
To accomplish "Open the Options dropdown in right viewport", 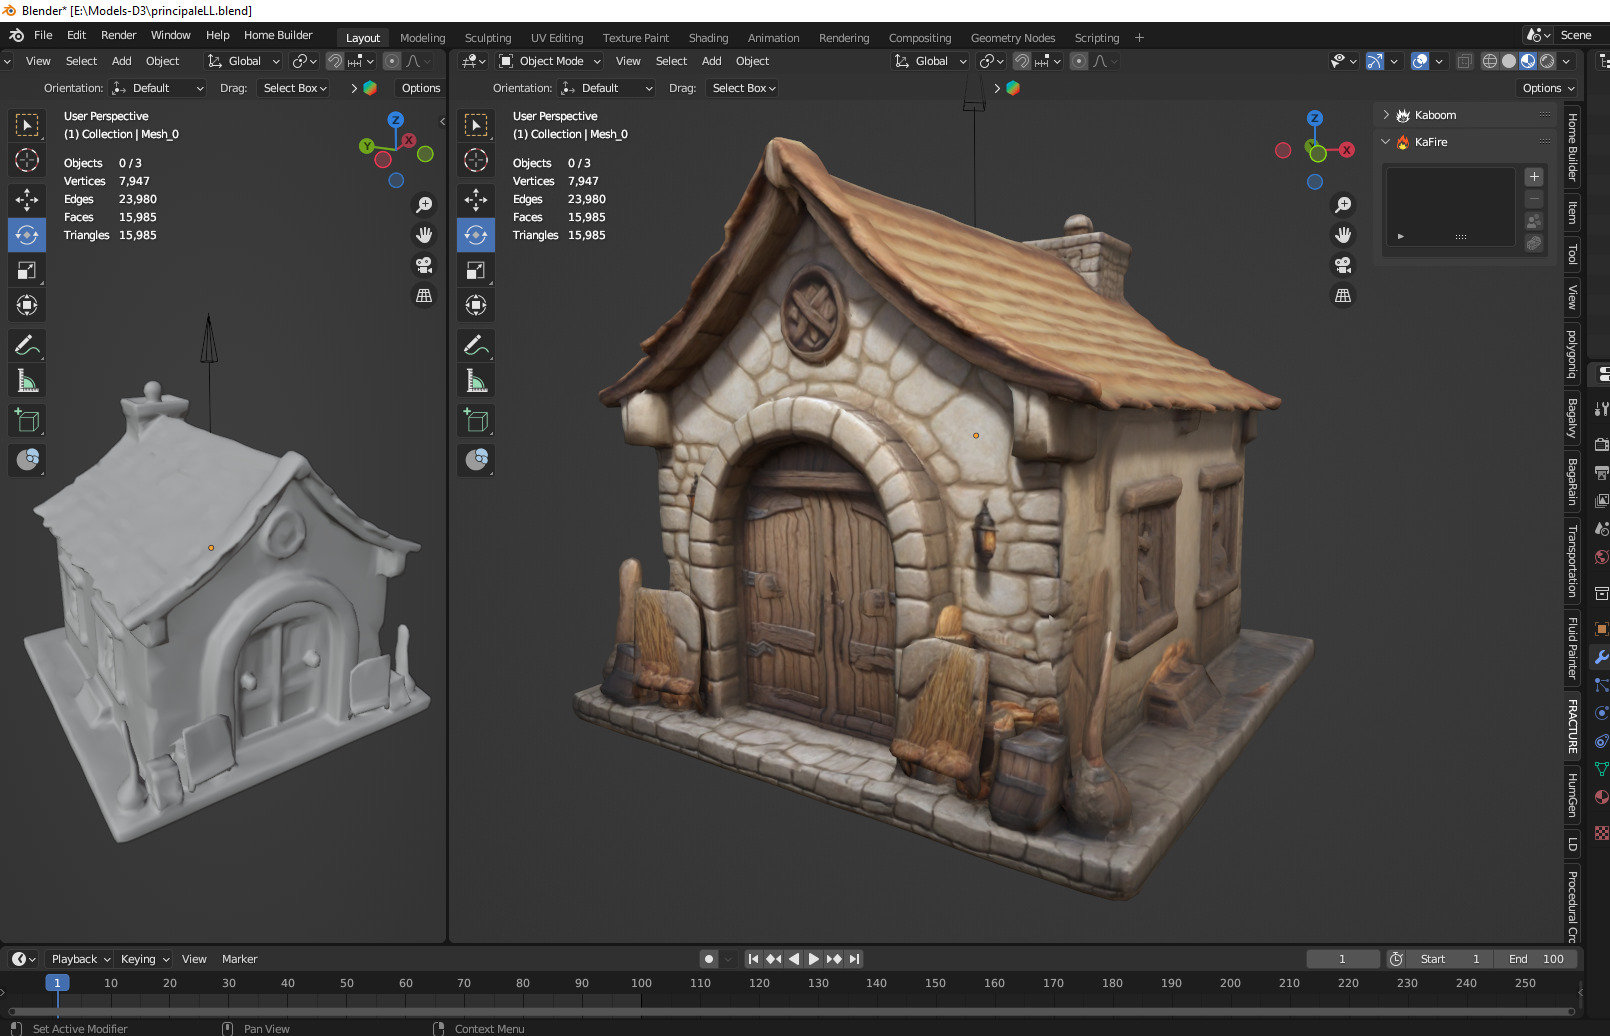I will (1547, 88).
